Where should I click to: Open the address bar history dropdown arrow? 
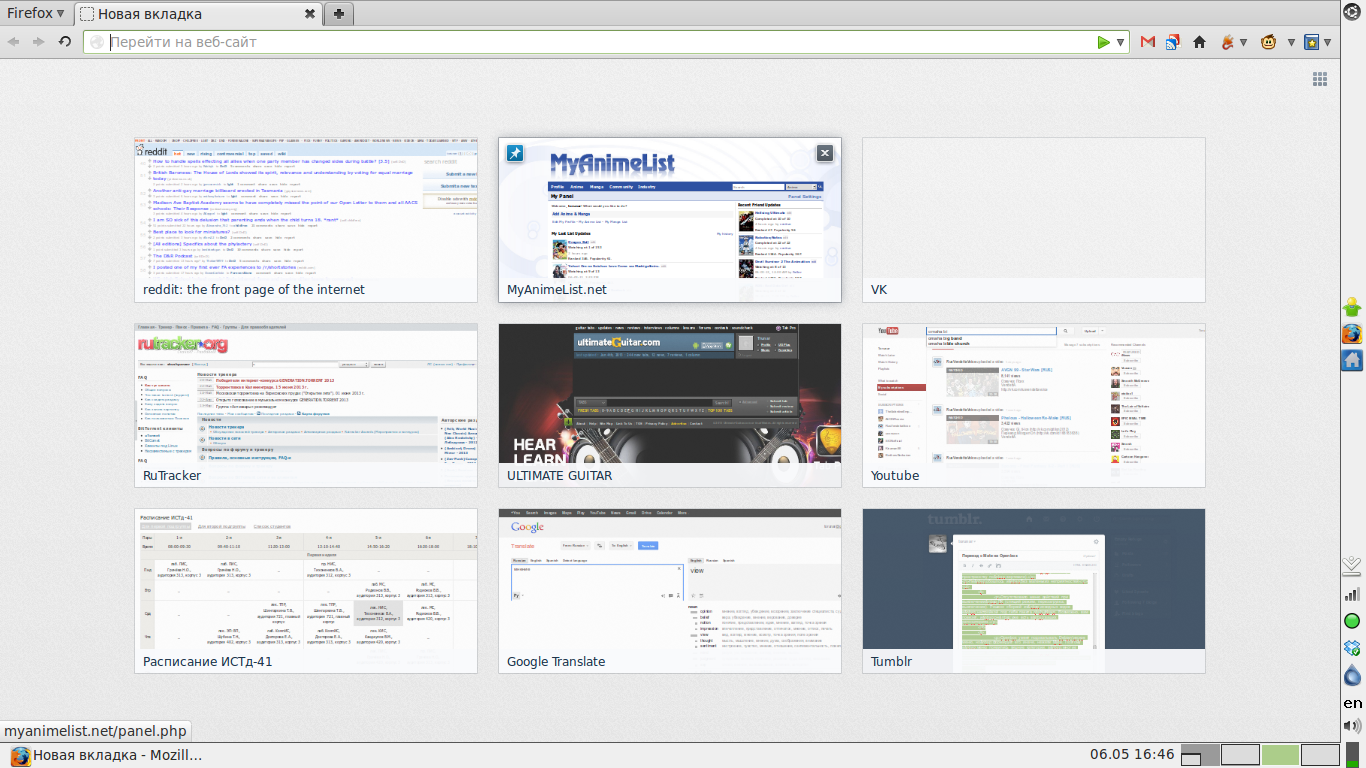click(x=1120, y=43)
